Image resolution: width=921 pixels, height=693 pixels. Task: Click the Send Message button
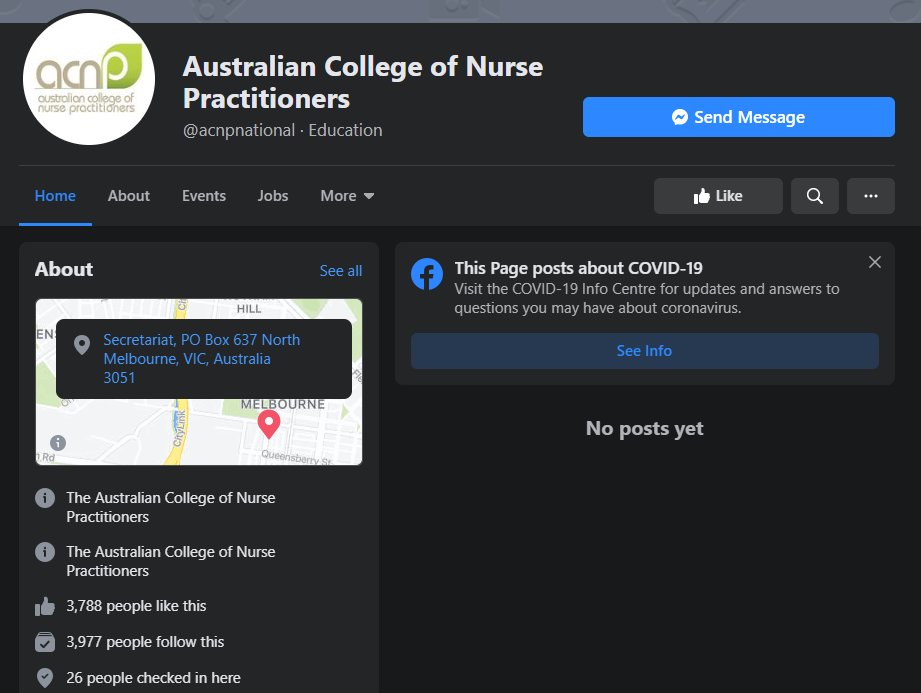[738, 116]
